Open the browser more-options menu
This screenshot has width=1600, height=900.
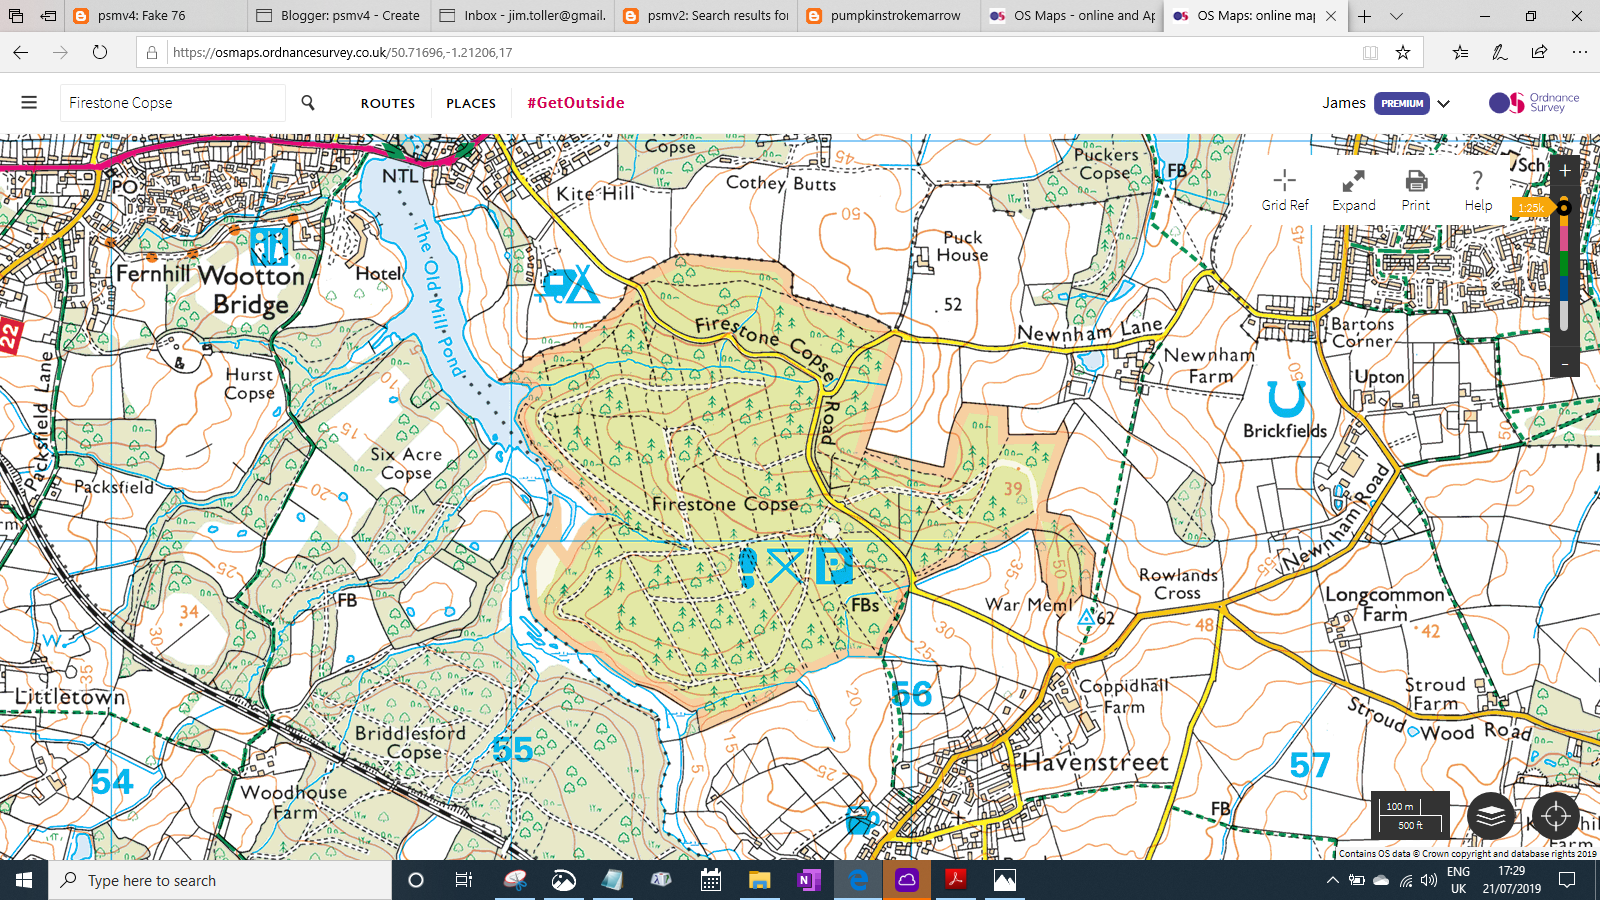click(1580, 52)
